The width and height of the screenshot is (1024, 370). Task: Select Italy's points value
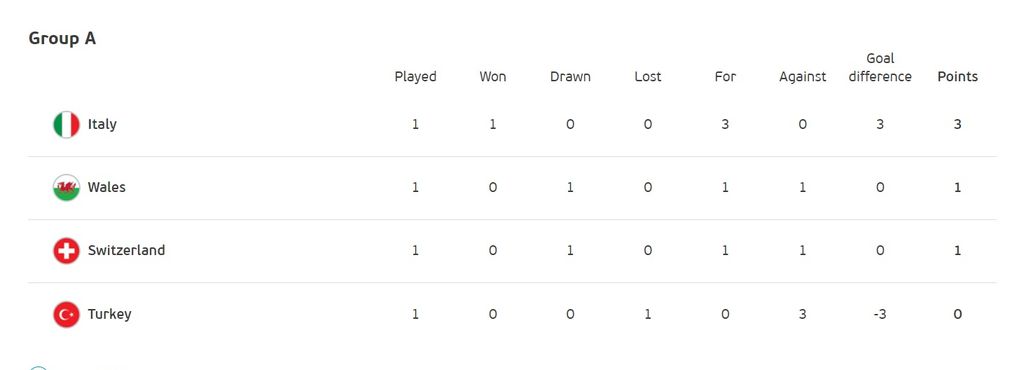click(x=957, y=124)
